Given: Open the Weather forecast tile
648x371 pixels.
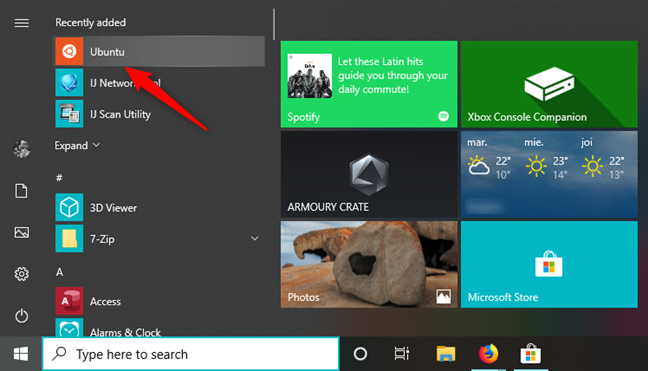Looking at the screenshot, I should click(x=549, y=174).
